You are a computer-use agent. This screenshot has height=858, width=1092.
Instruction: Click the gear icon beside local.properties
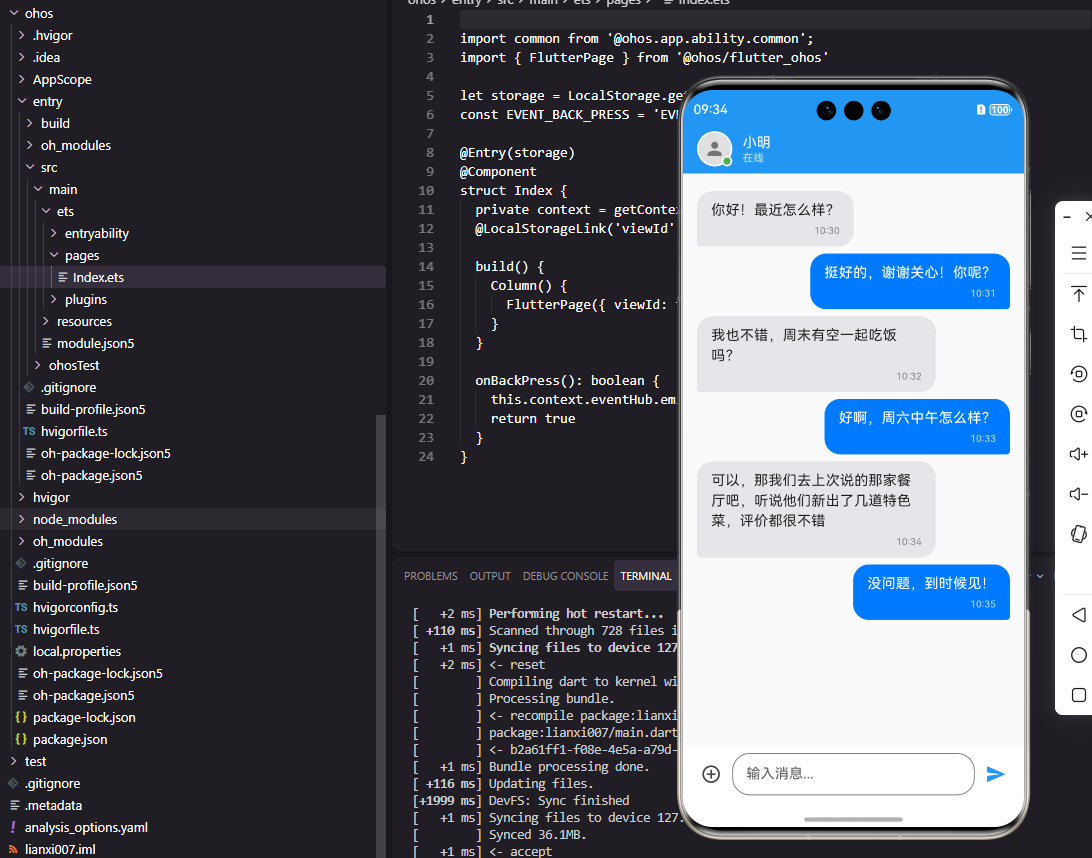[x=21, y=651]
